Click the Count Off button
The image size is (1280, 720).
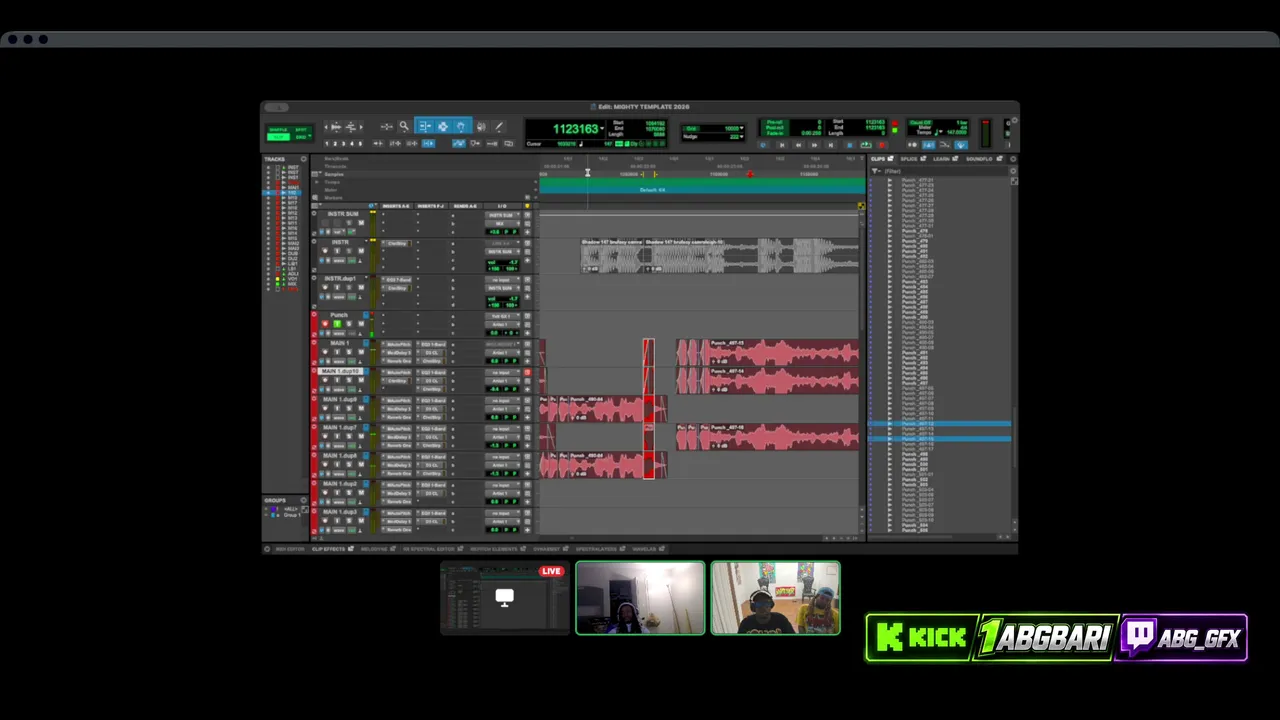click(921, 122)
